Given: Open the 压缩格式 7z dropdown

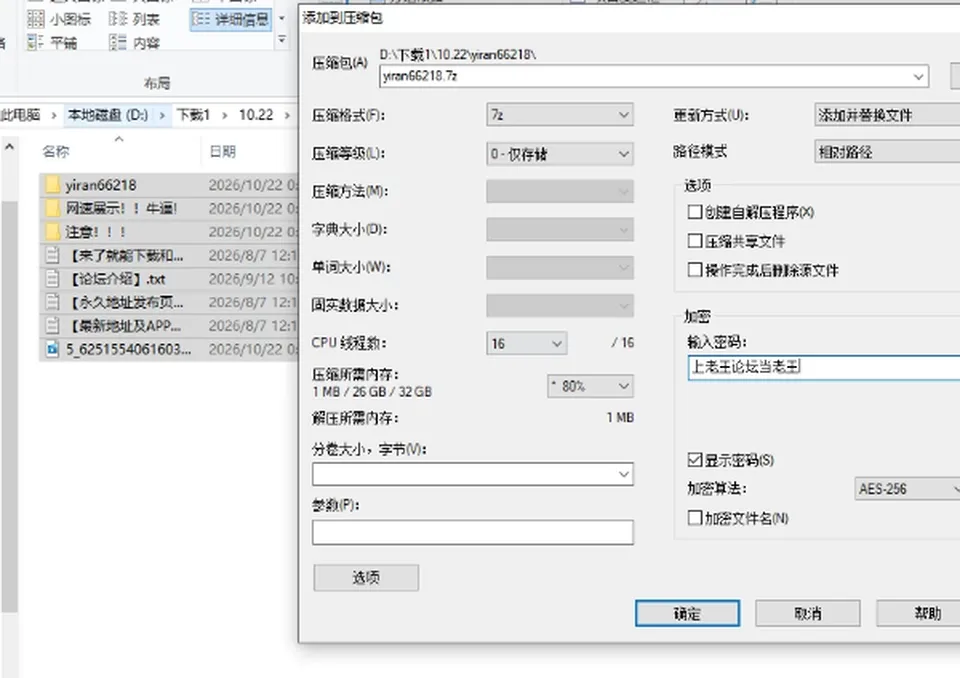Looking at the screenshot, I should pyautogui.click(x=560, y=115).
